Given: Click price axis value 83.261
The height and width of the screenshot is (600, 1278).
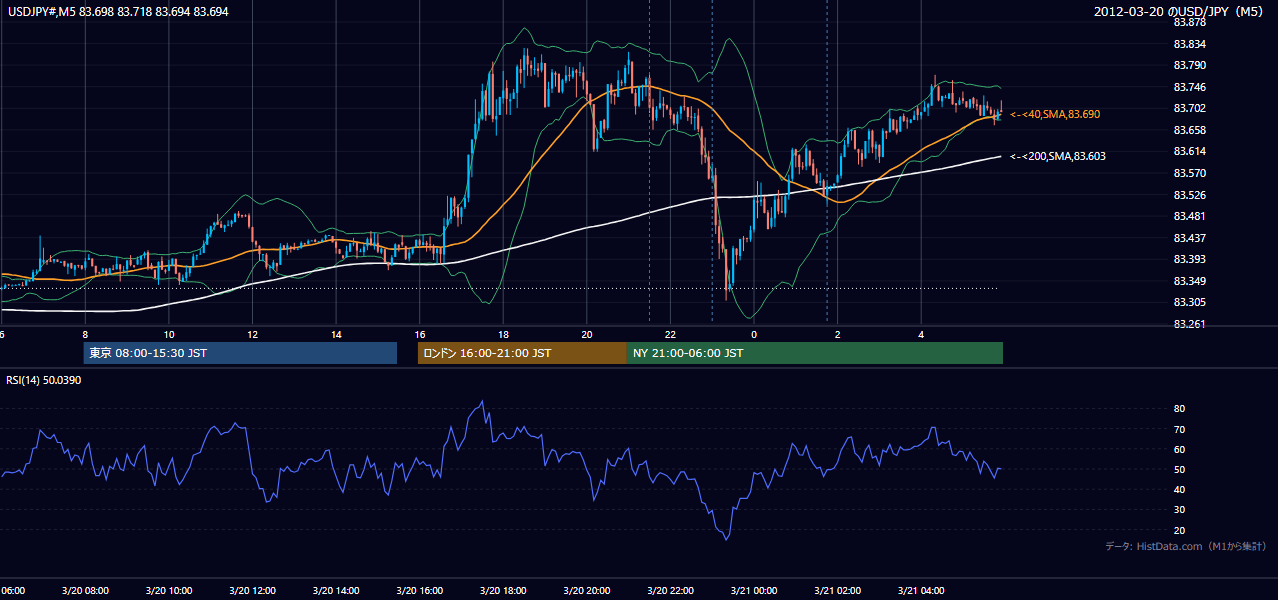Looking at the screenshot, I should pos(1189,324).
